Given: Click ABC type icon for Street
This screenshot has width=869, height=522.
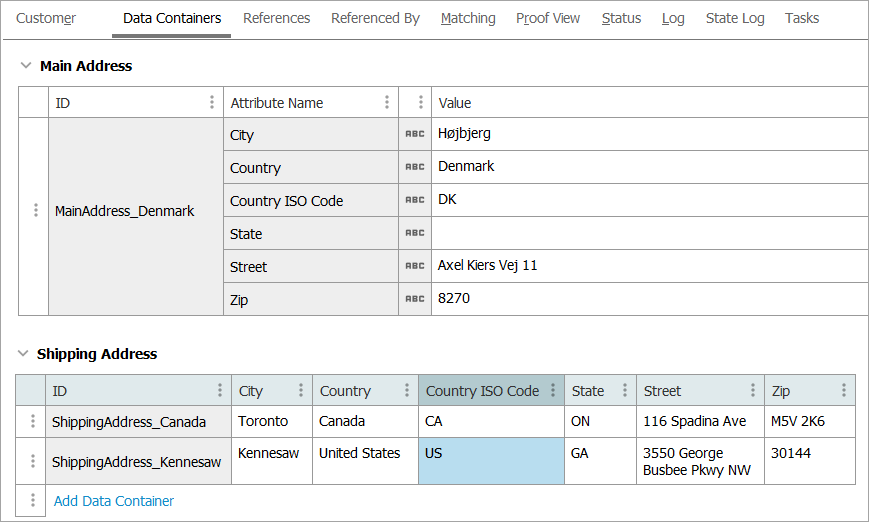Looking at the screenshot, I should point(415,265).
